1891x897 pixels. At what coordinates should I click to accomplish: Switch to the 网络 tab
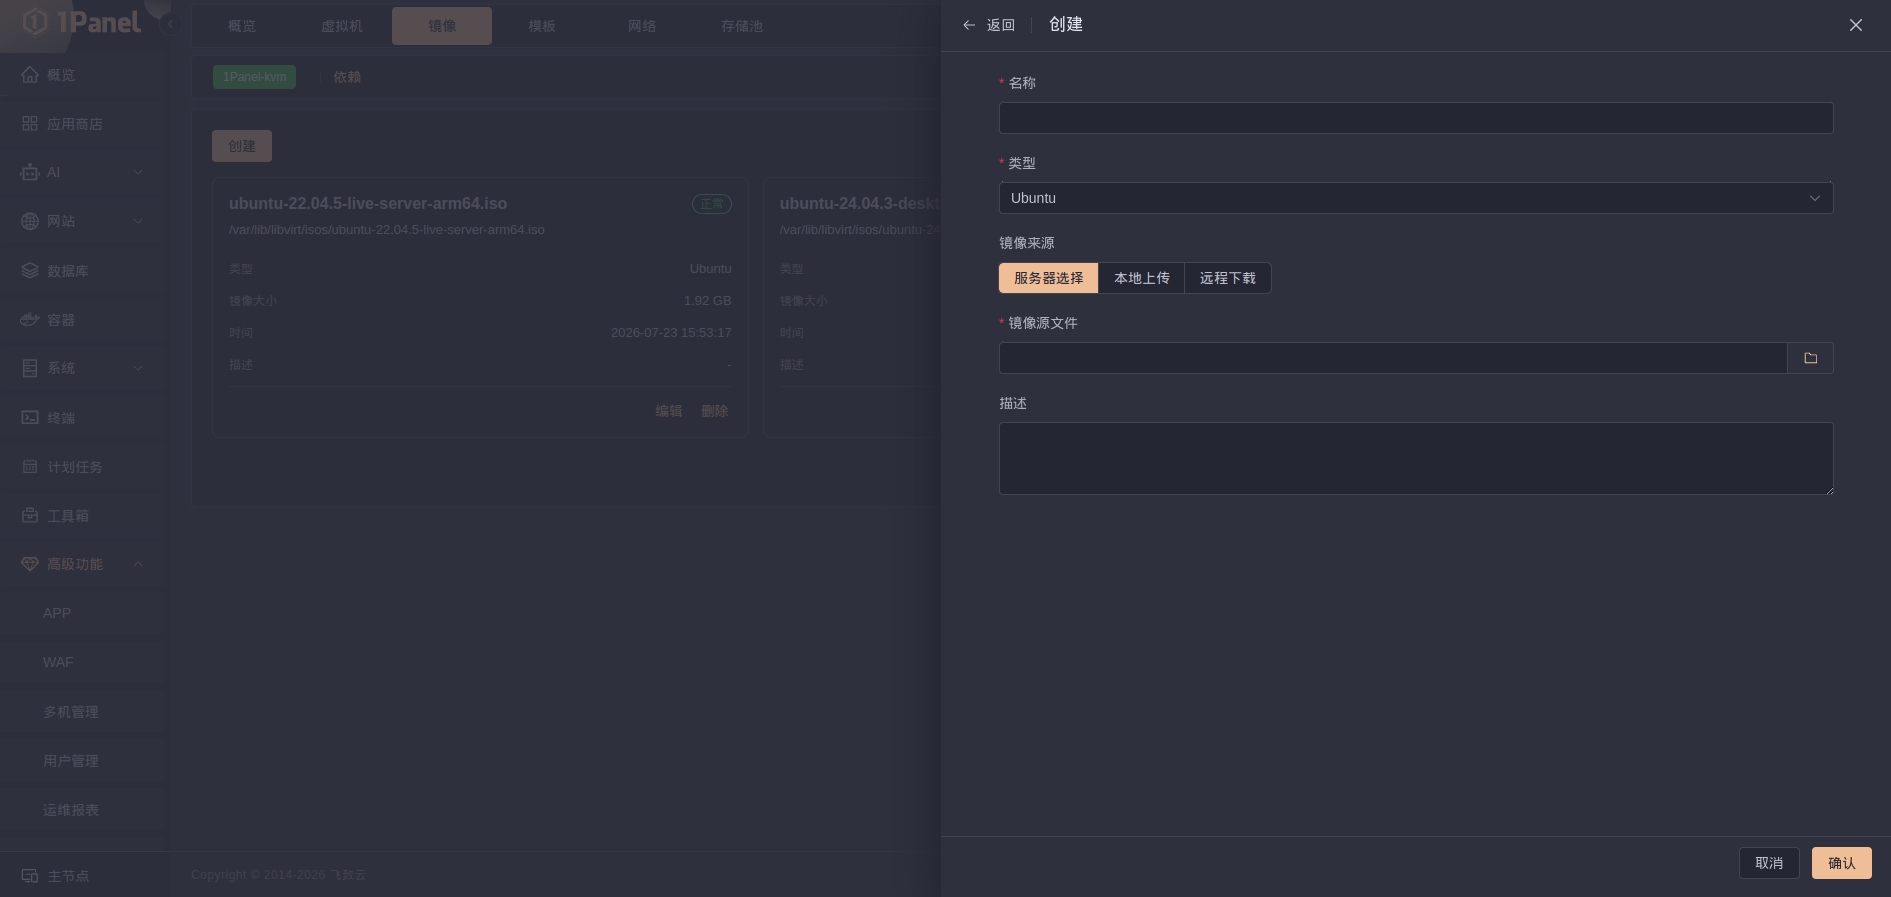[x=642, y=26]
